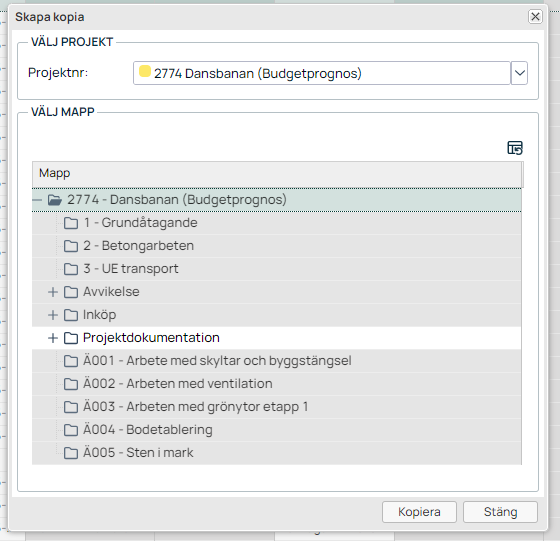Expand the Inköp folder

click(x=53, y=315)
